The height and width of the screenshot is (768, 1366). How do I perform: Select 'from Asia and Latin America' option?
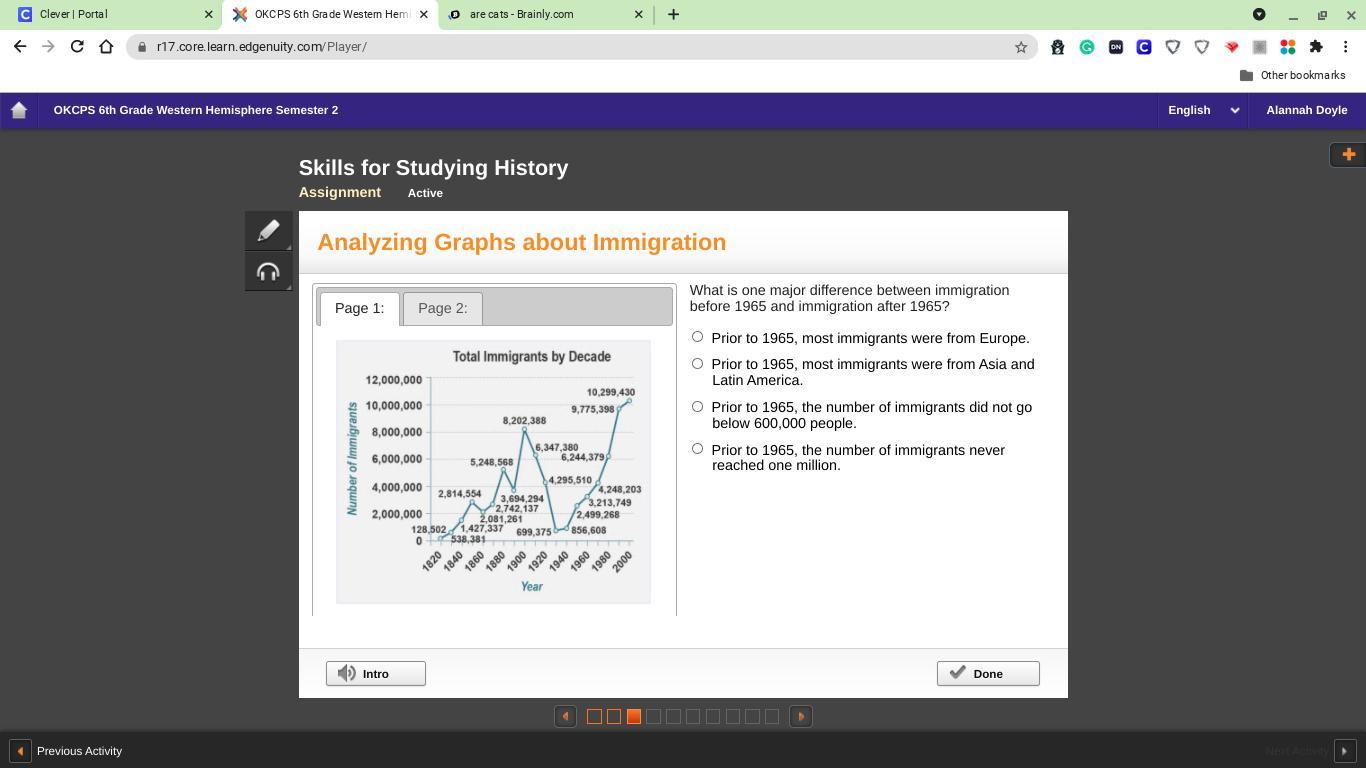coord(698,364)
